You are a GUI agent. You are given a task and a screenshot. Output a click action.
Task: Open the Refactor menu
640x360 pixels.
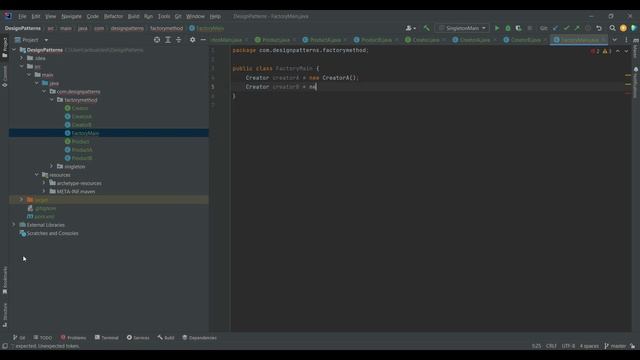click(x=113, y=16)
